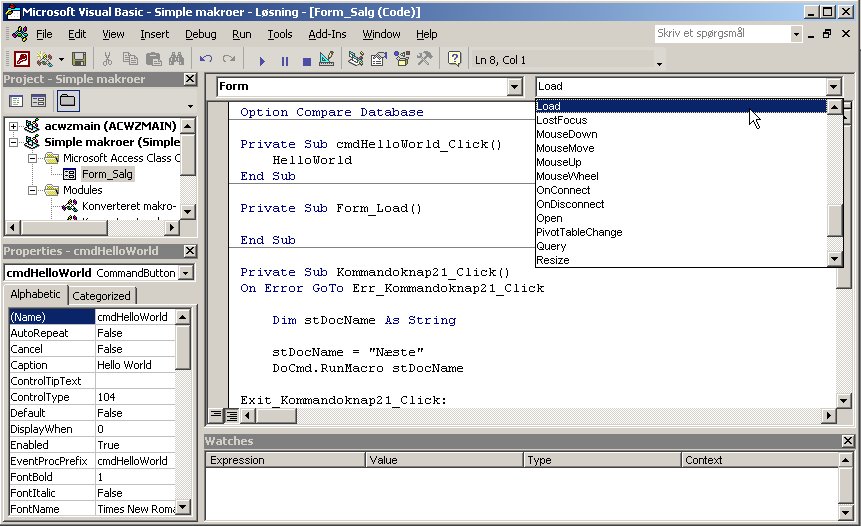Click the Find binoculars icon
The image size is (861, 526).
coord(175,60)
